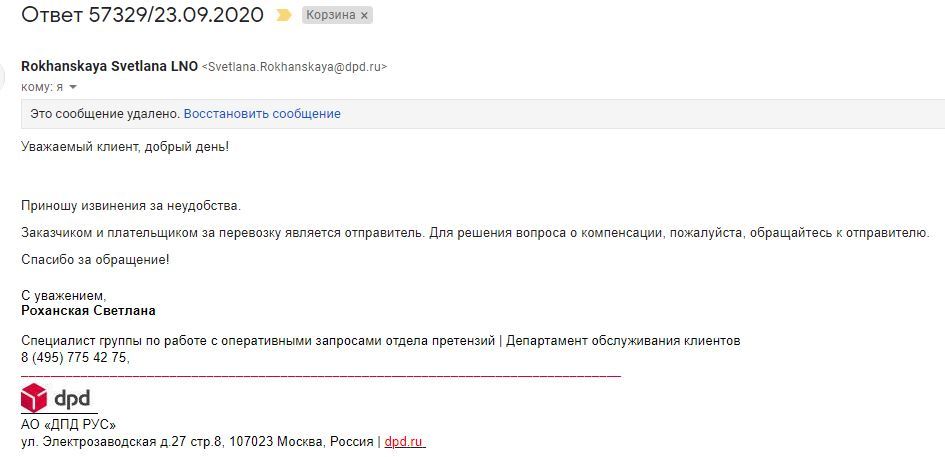Click the paragraph starting with Заказчиком и плательщиком
945x457 pixels.
point(475,233)
